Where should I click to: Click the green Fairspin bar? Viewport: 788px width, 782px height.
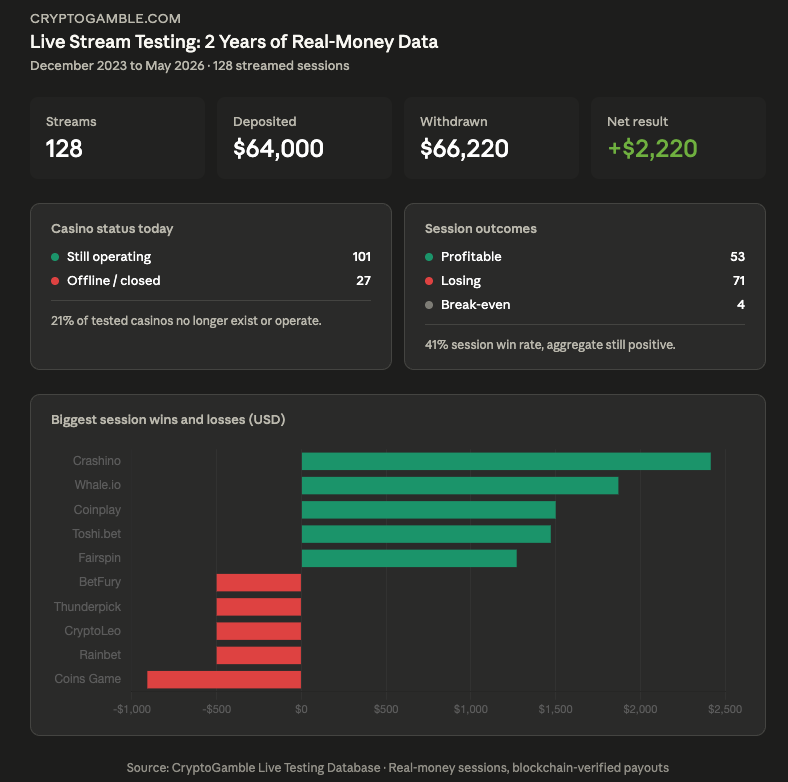click(409, 558)
